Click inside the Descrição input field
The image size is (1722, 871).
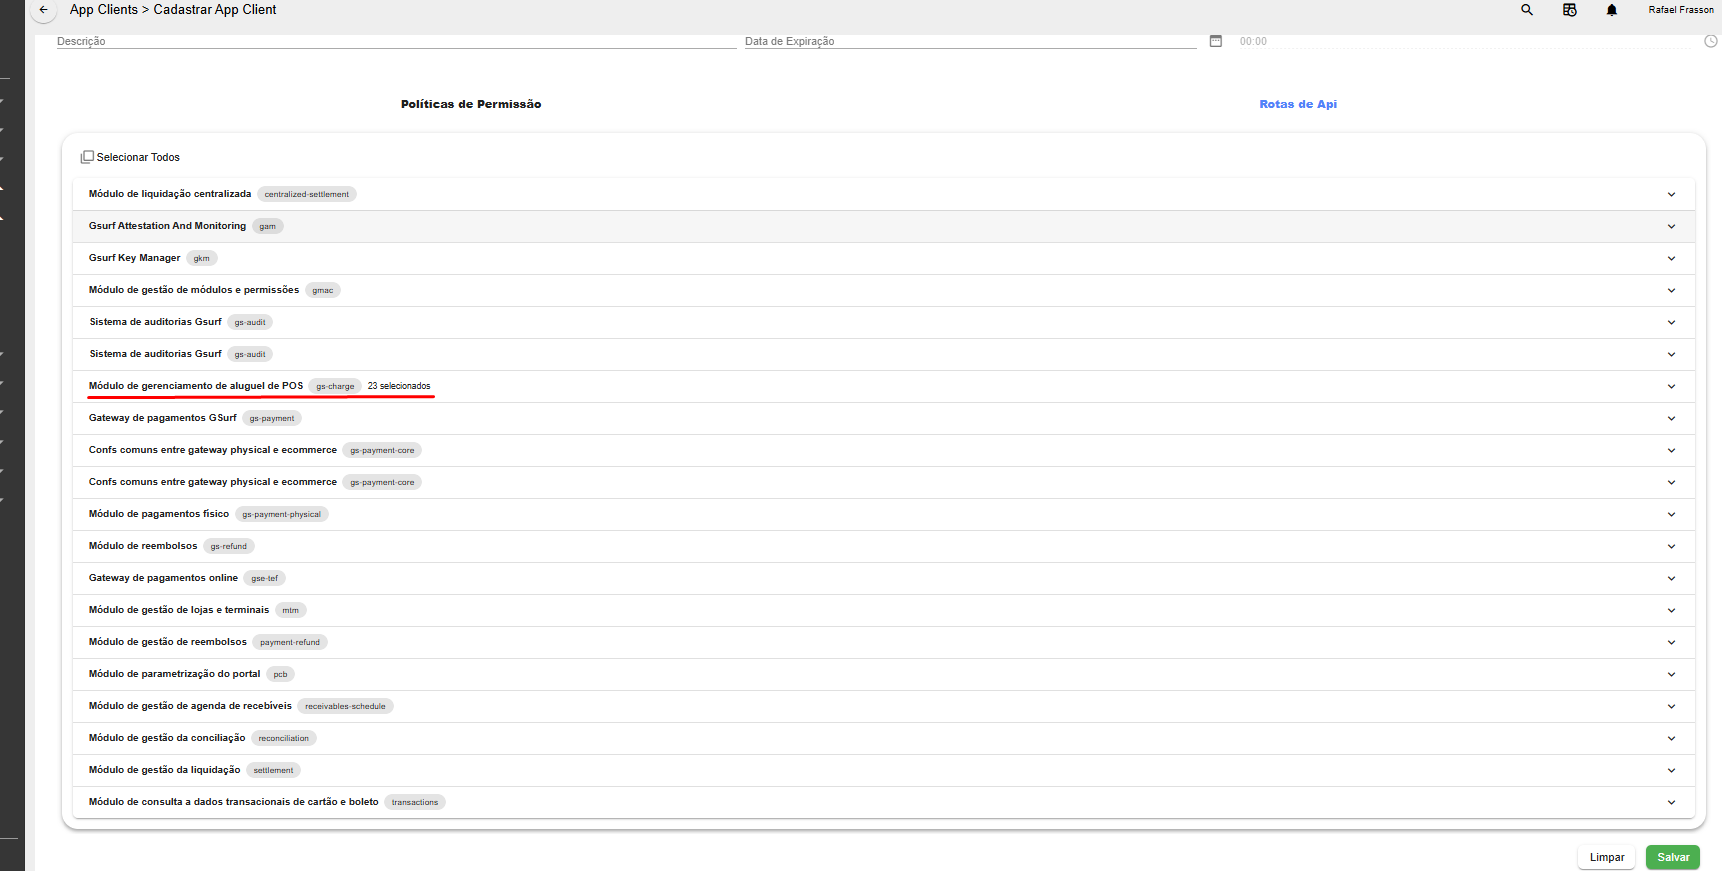(x=300, y=41)
